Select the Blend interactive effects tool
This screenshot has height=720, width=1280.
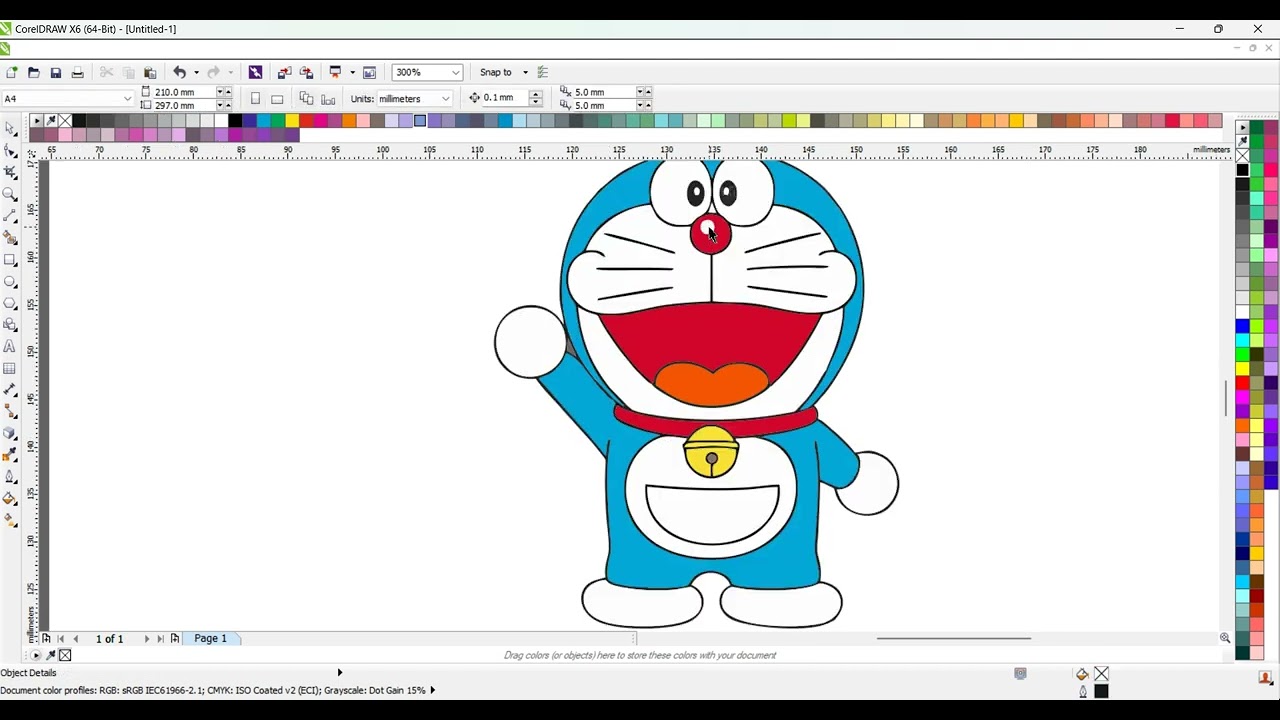coord(10,433)
